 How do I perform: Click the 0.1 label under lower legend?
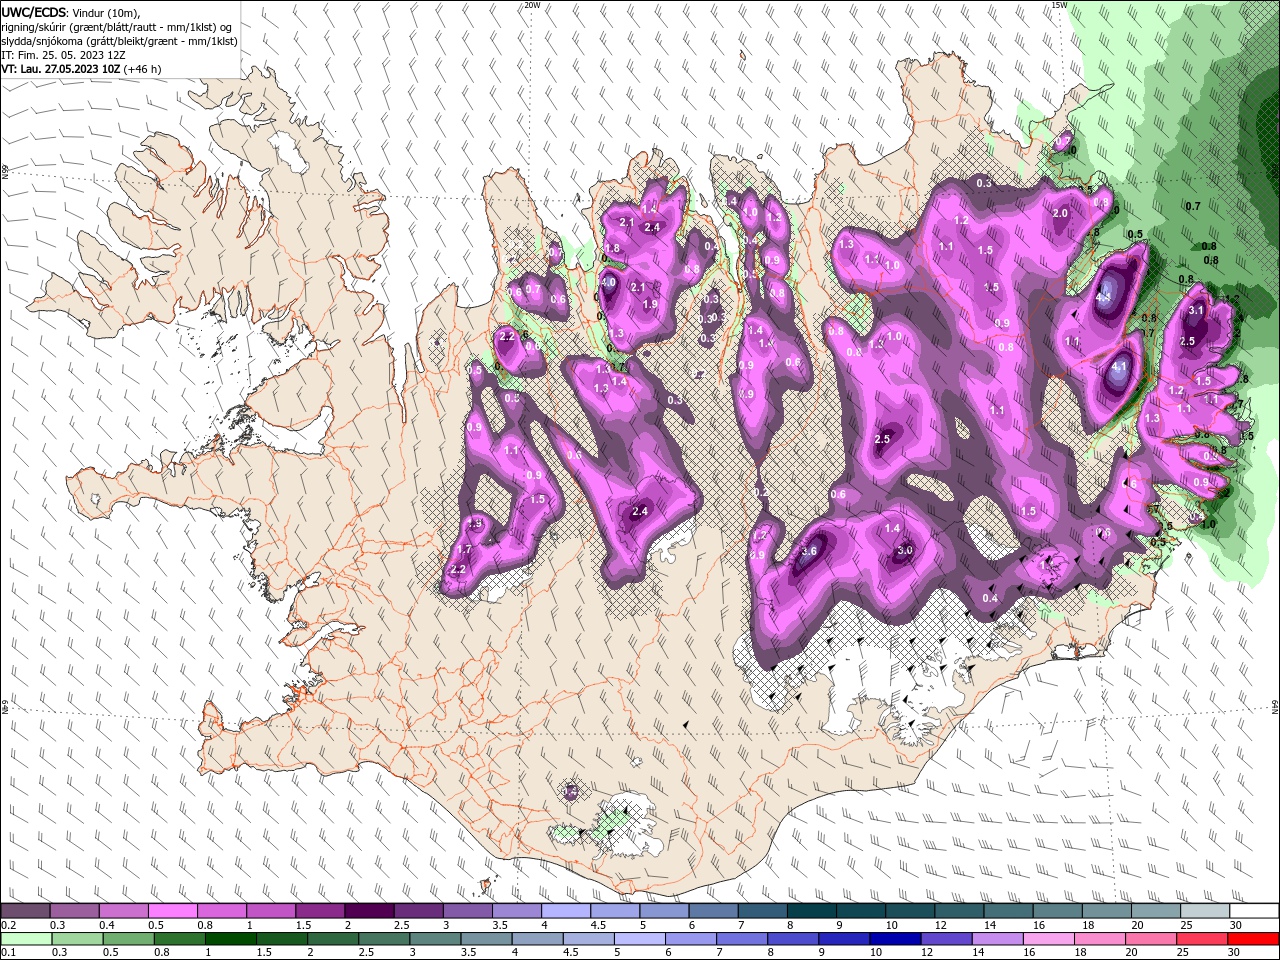coord(8,953)
